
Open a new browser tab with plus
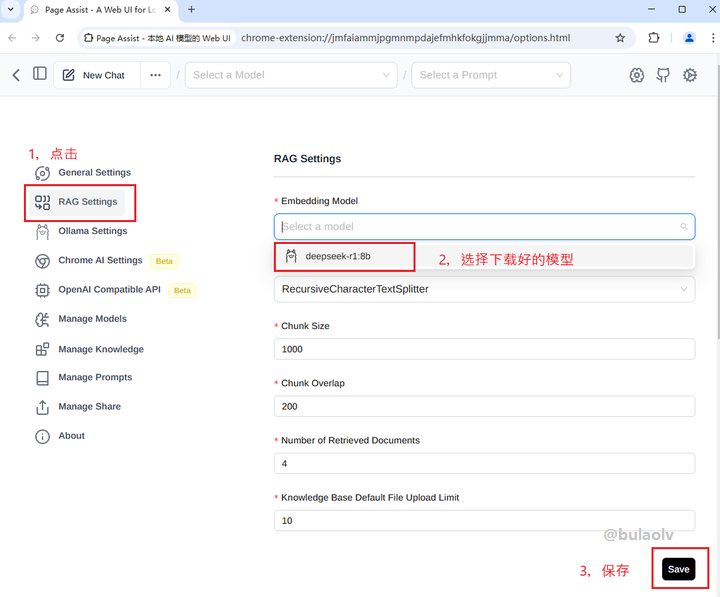pos(191,9)
